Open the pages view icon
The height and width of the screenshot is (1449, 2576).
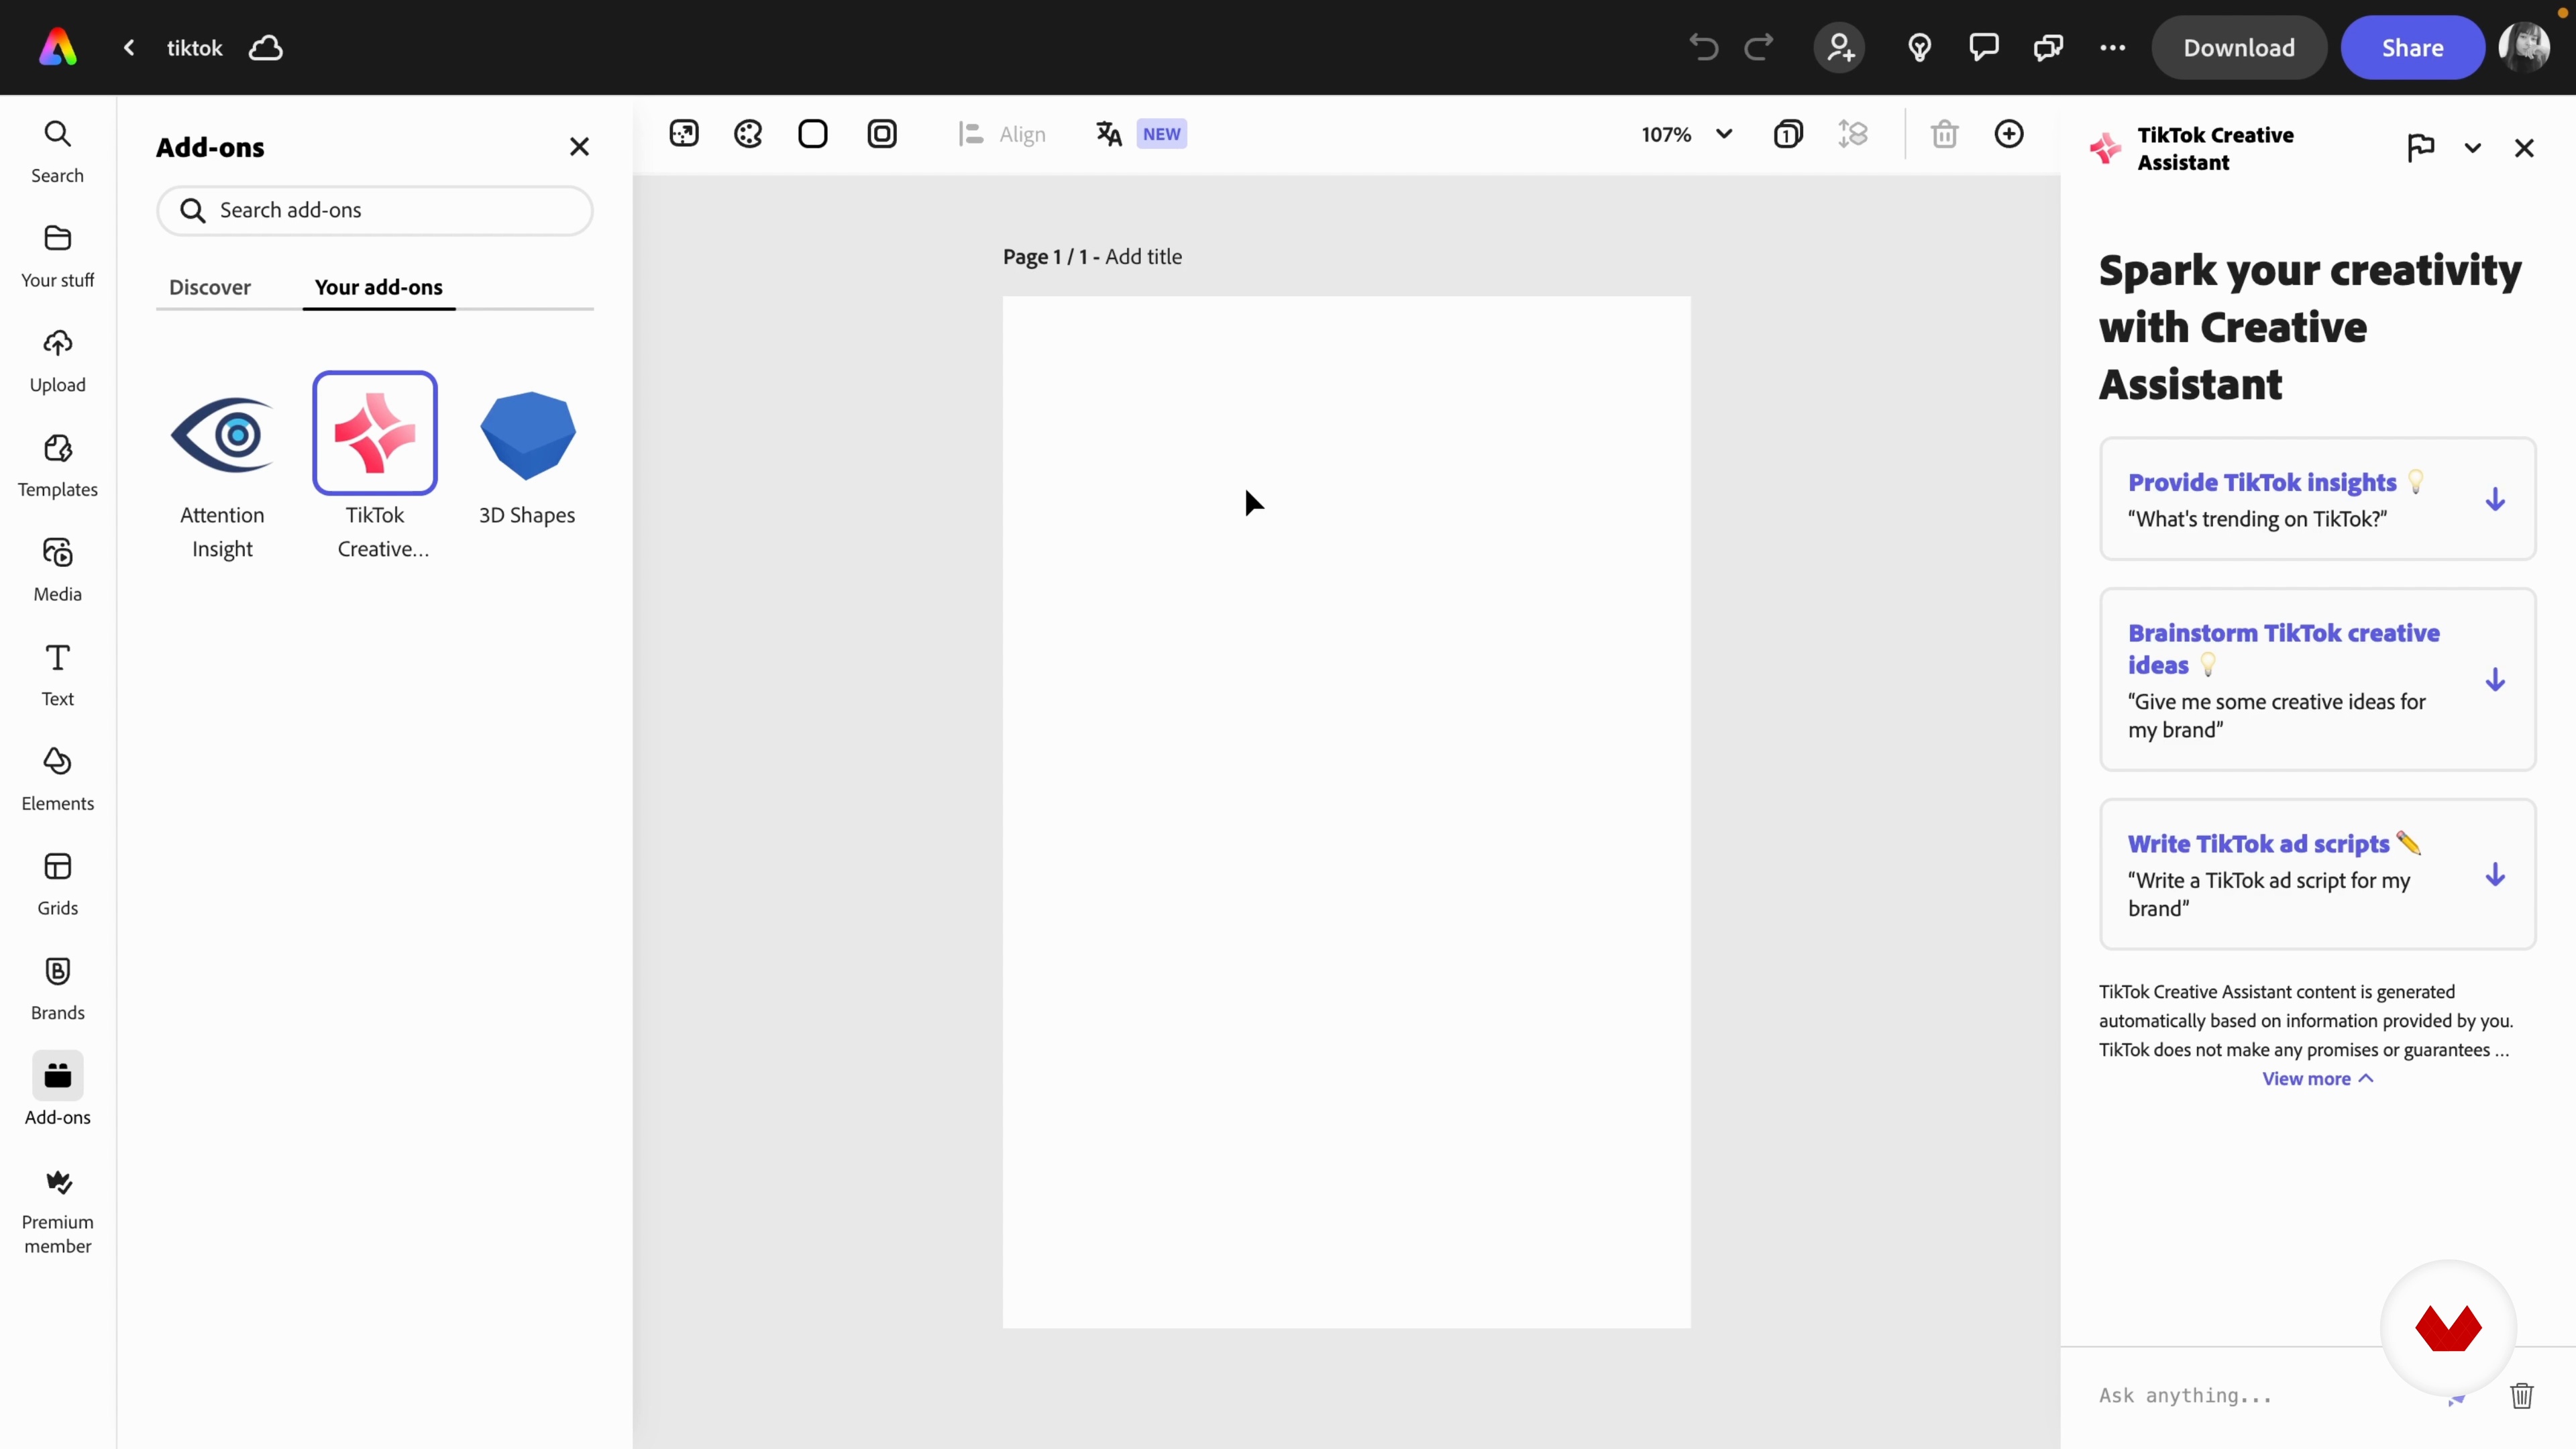click(x=1788, y=134)
